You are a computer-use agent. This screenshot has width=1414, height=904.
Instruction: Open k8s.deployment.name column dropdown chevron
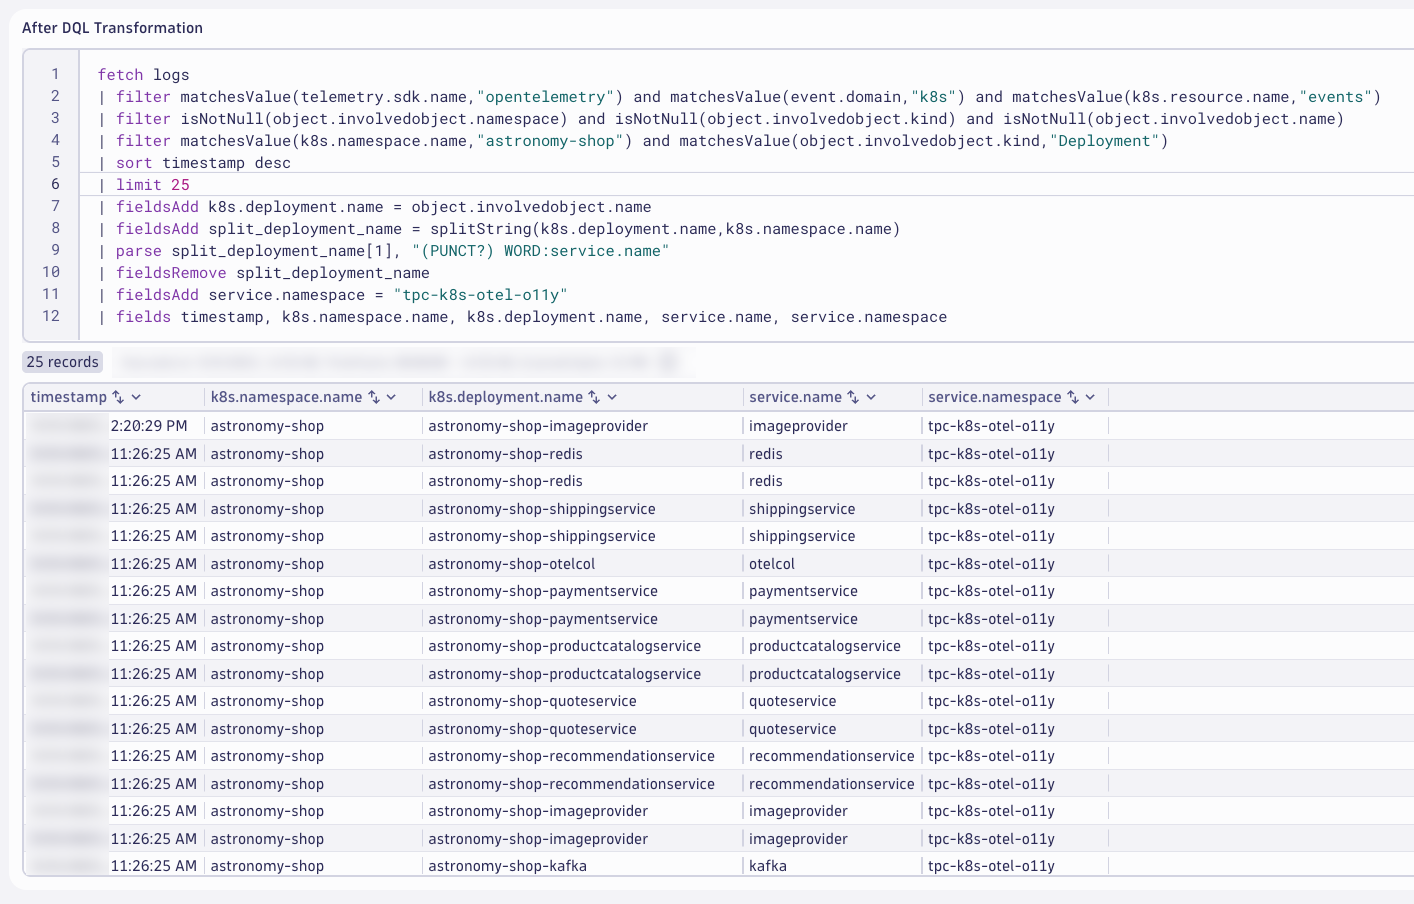coord(612,397)
